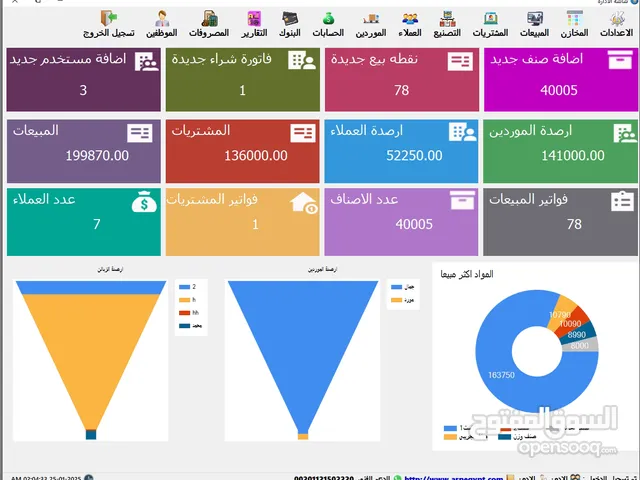
Task: Click icon on اضافة مستخدم جديد tile
Action: 146,62
